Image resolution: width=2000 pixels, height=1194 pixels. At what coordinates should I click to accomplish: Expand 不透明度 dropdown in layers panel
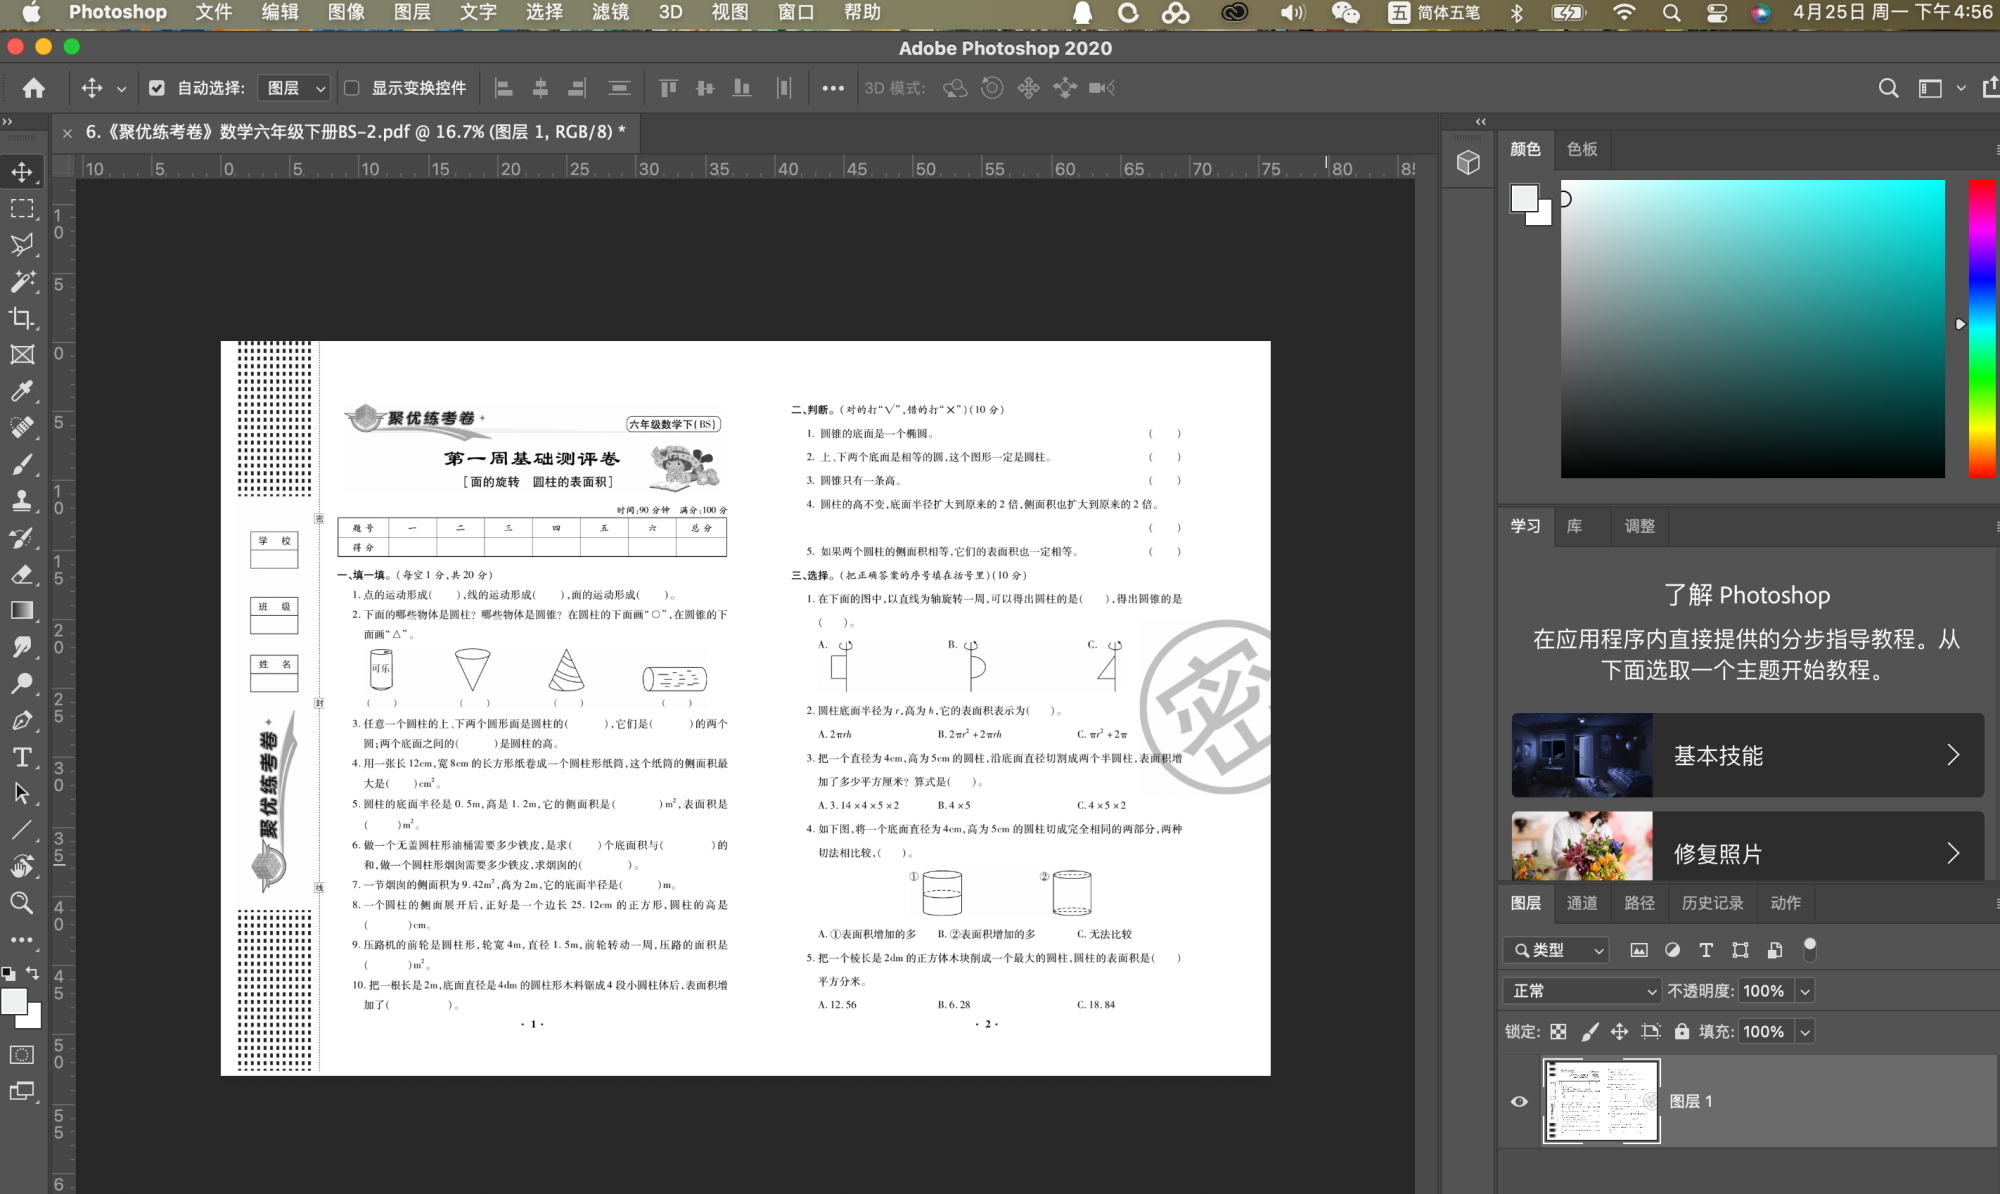1805,991
